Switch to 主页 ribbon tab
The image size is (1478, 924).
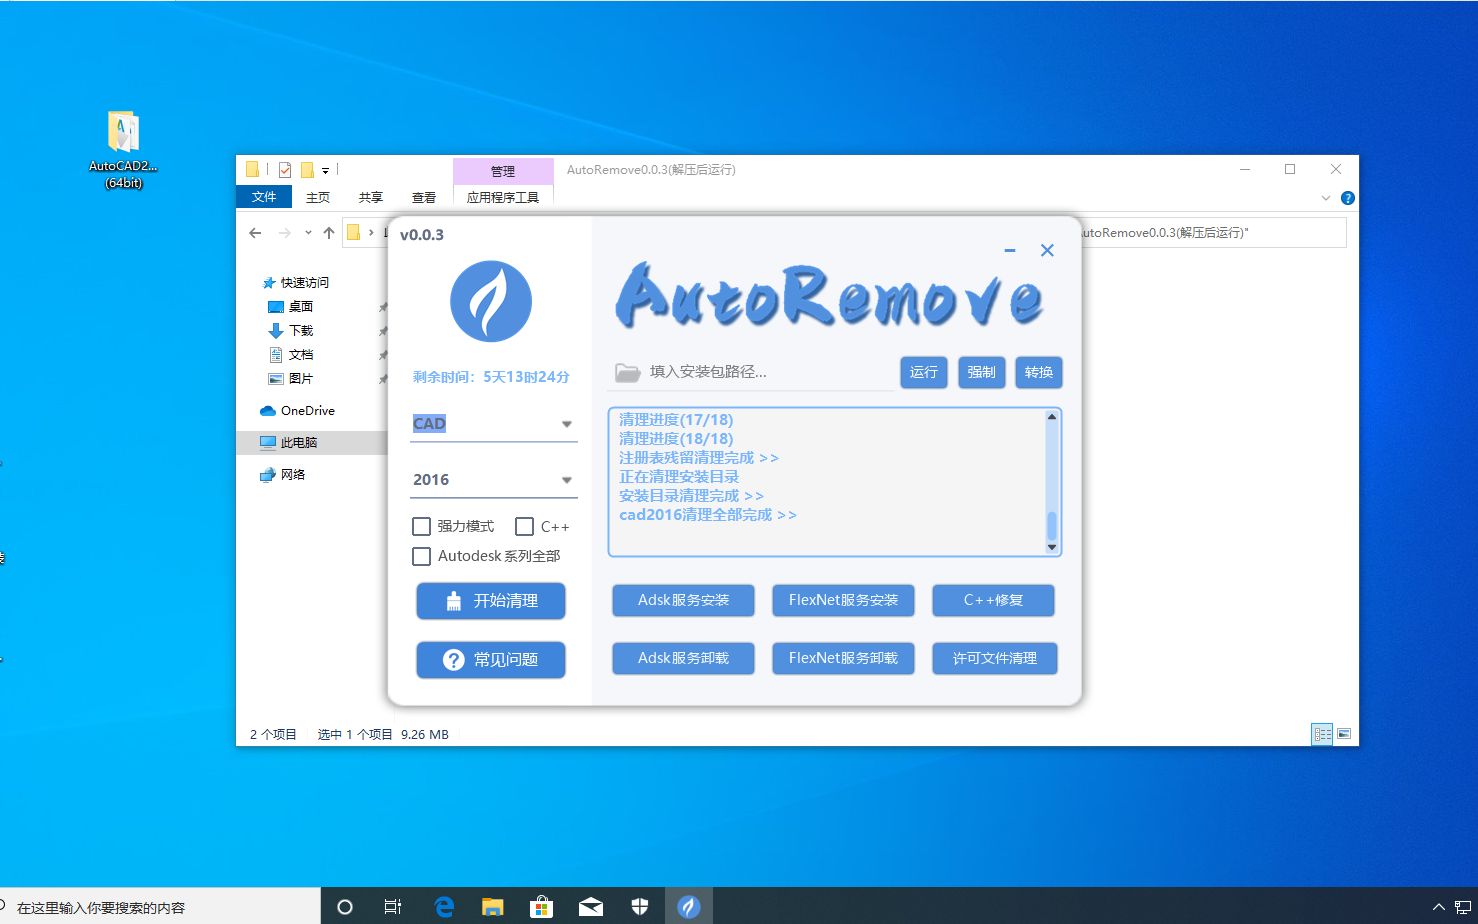[x=318, y=197]
